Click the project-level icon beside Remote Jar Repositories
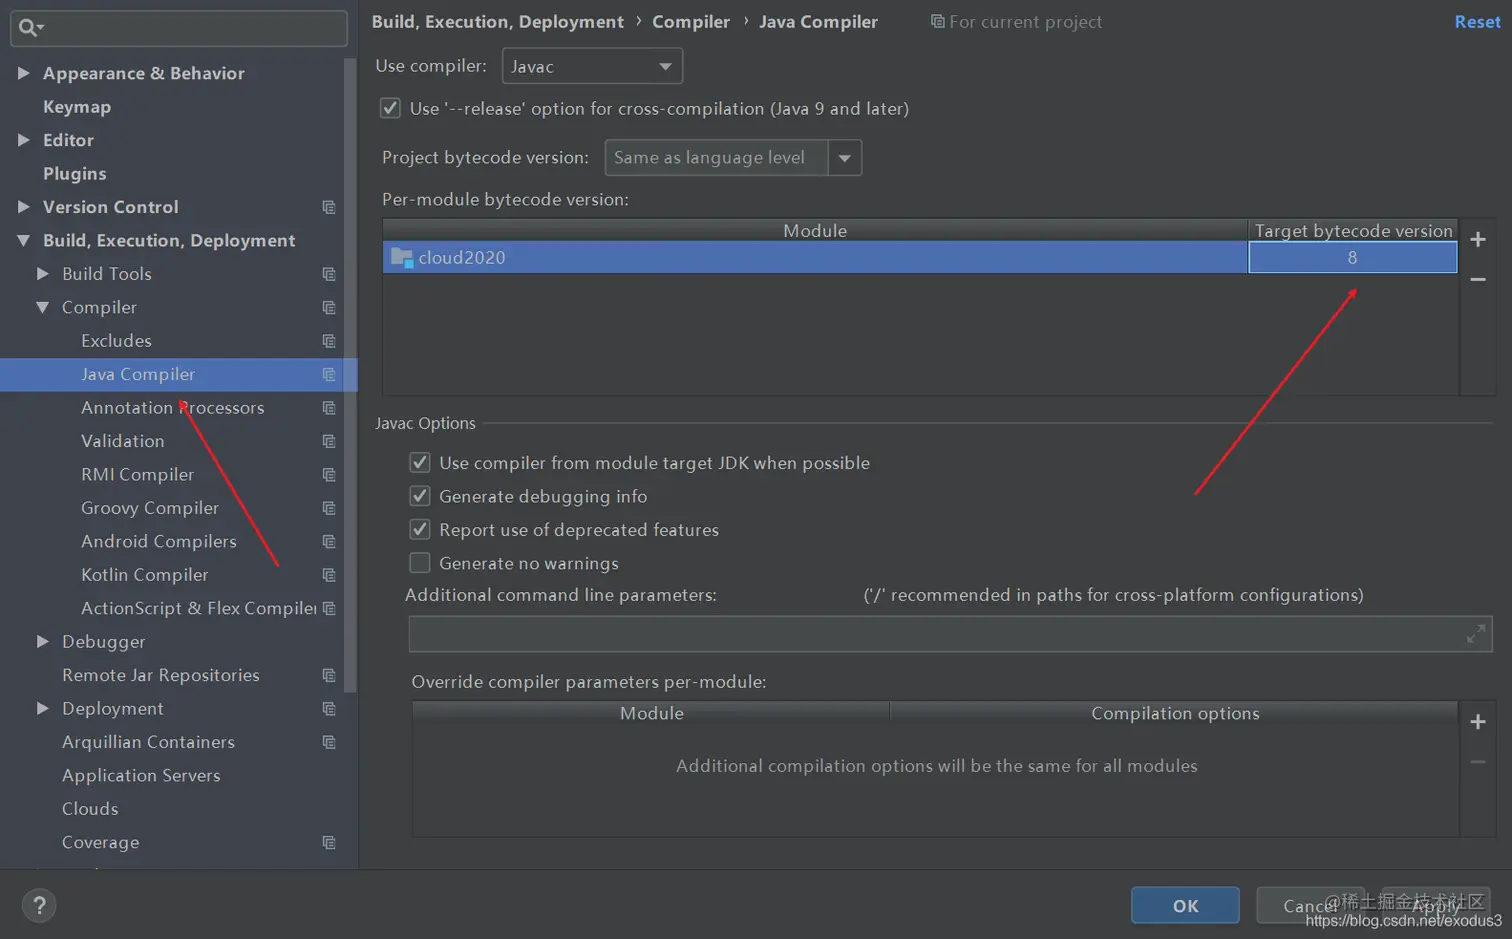This screenshot has height=939, width=1512. click(328, 675)
